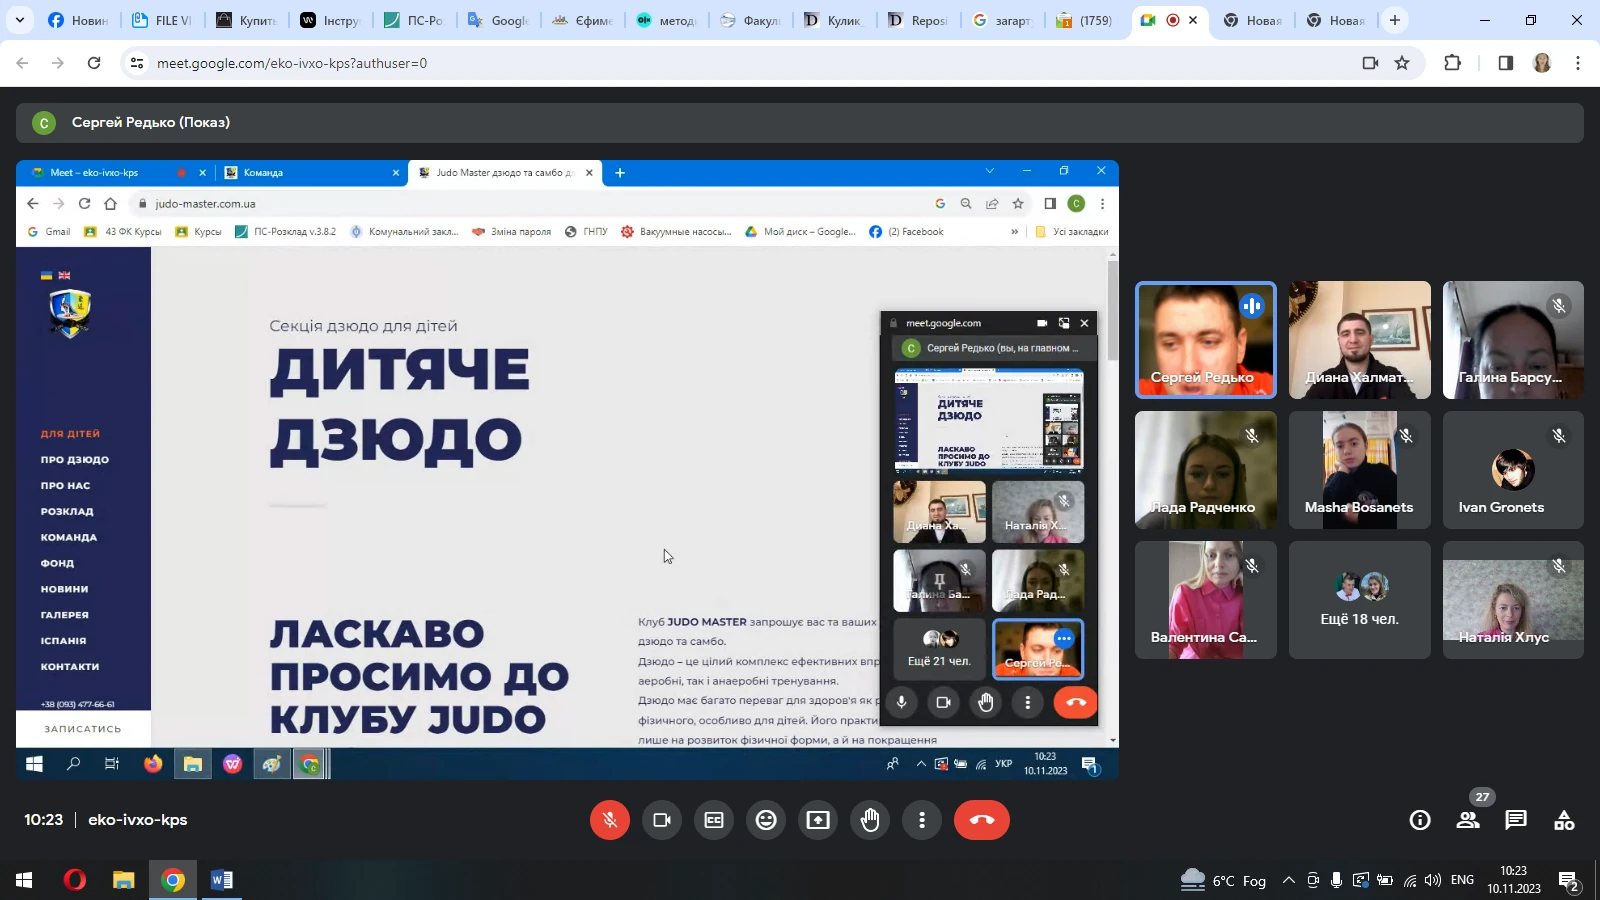
Task: Reload the Meet page
Action: [94, 63]
